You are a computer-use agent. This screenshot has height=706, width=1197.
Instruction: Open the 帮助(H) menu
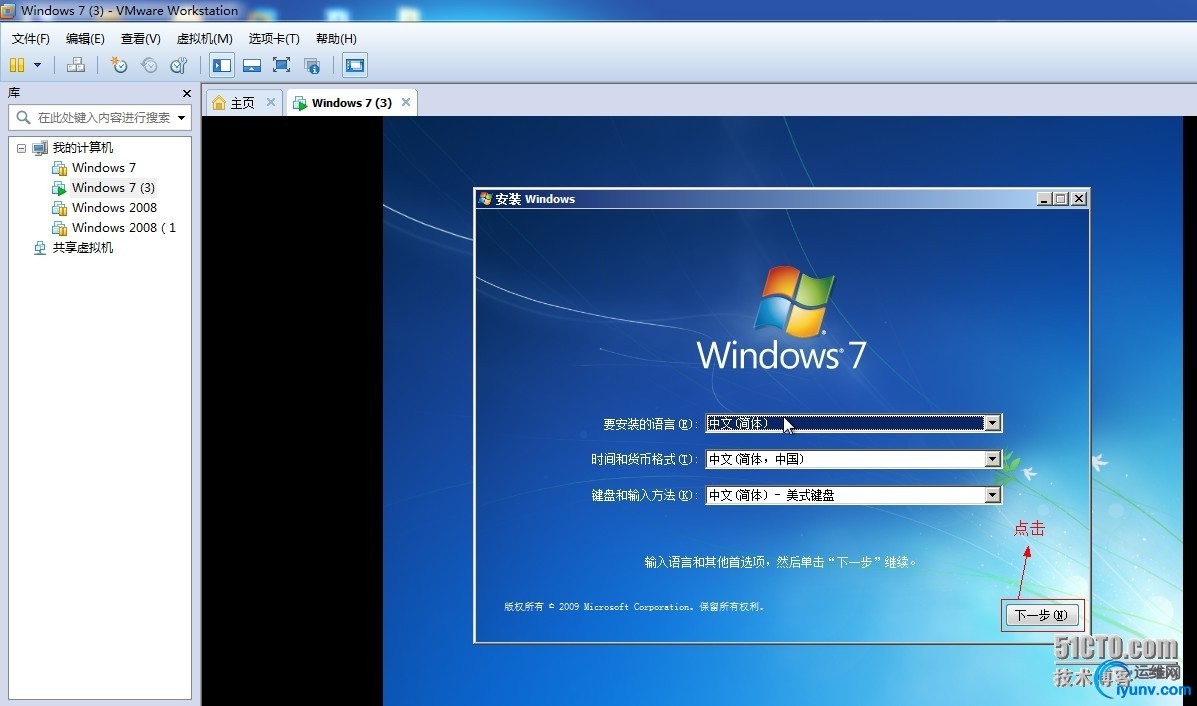[x=336, y=39]
